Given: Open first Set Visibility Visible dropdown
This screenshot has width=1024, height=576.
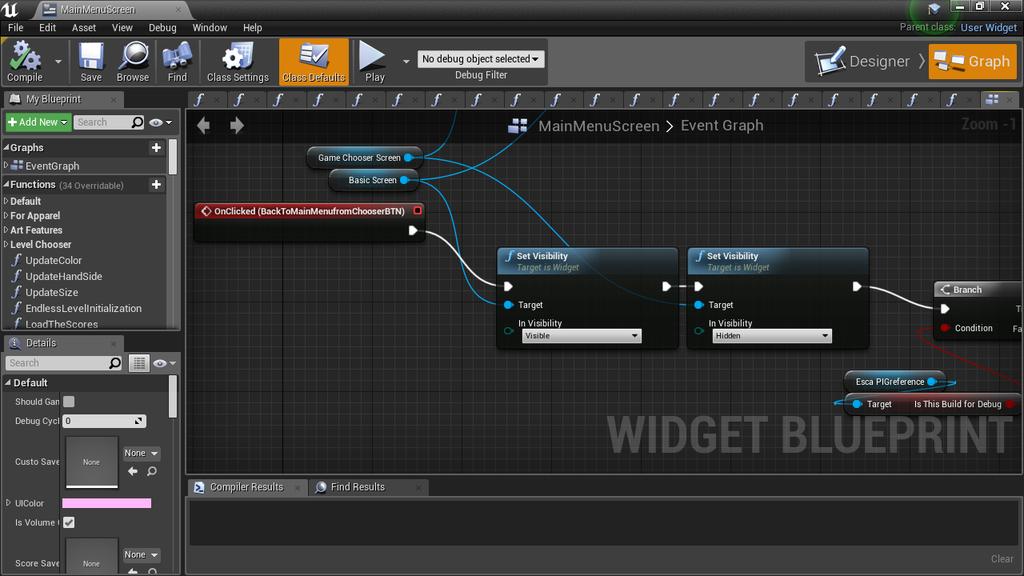Looking at the screenshot, I should click(581, 336).
